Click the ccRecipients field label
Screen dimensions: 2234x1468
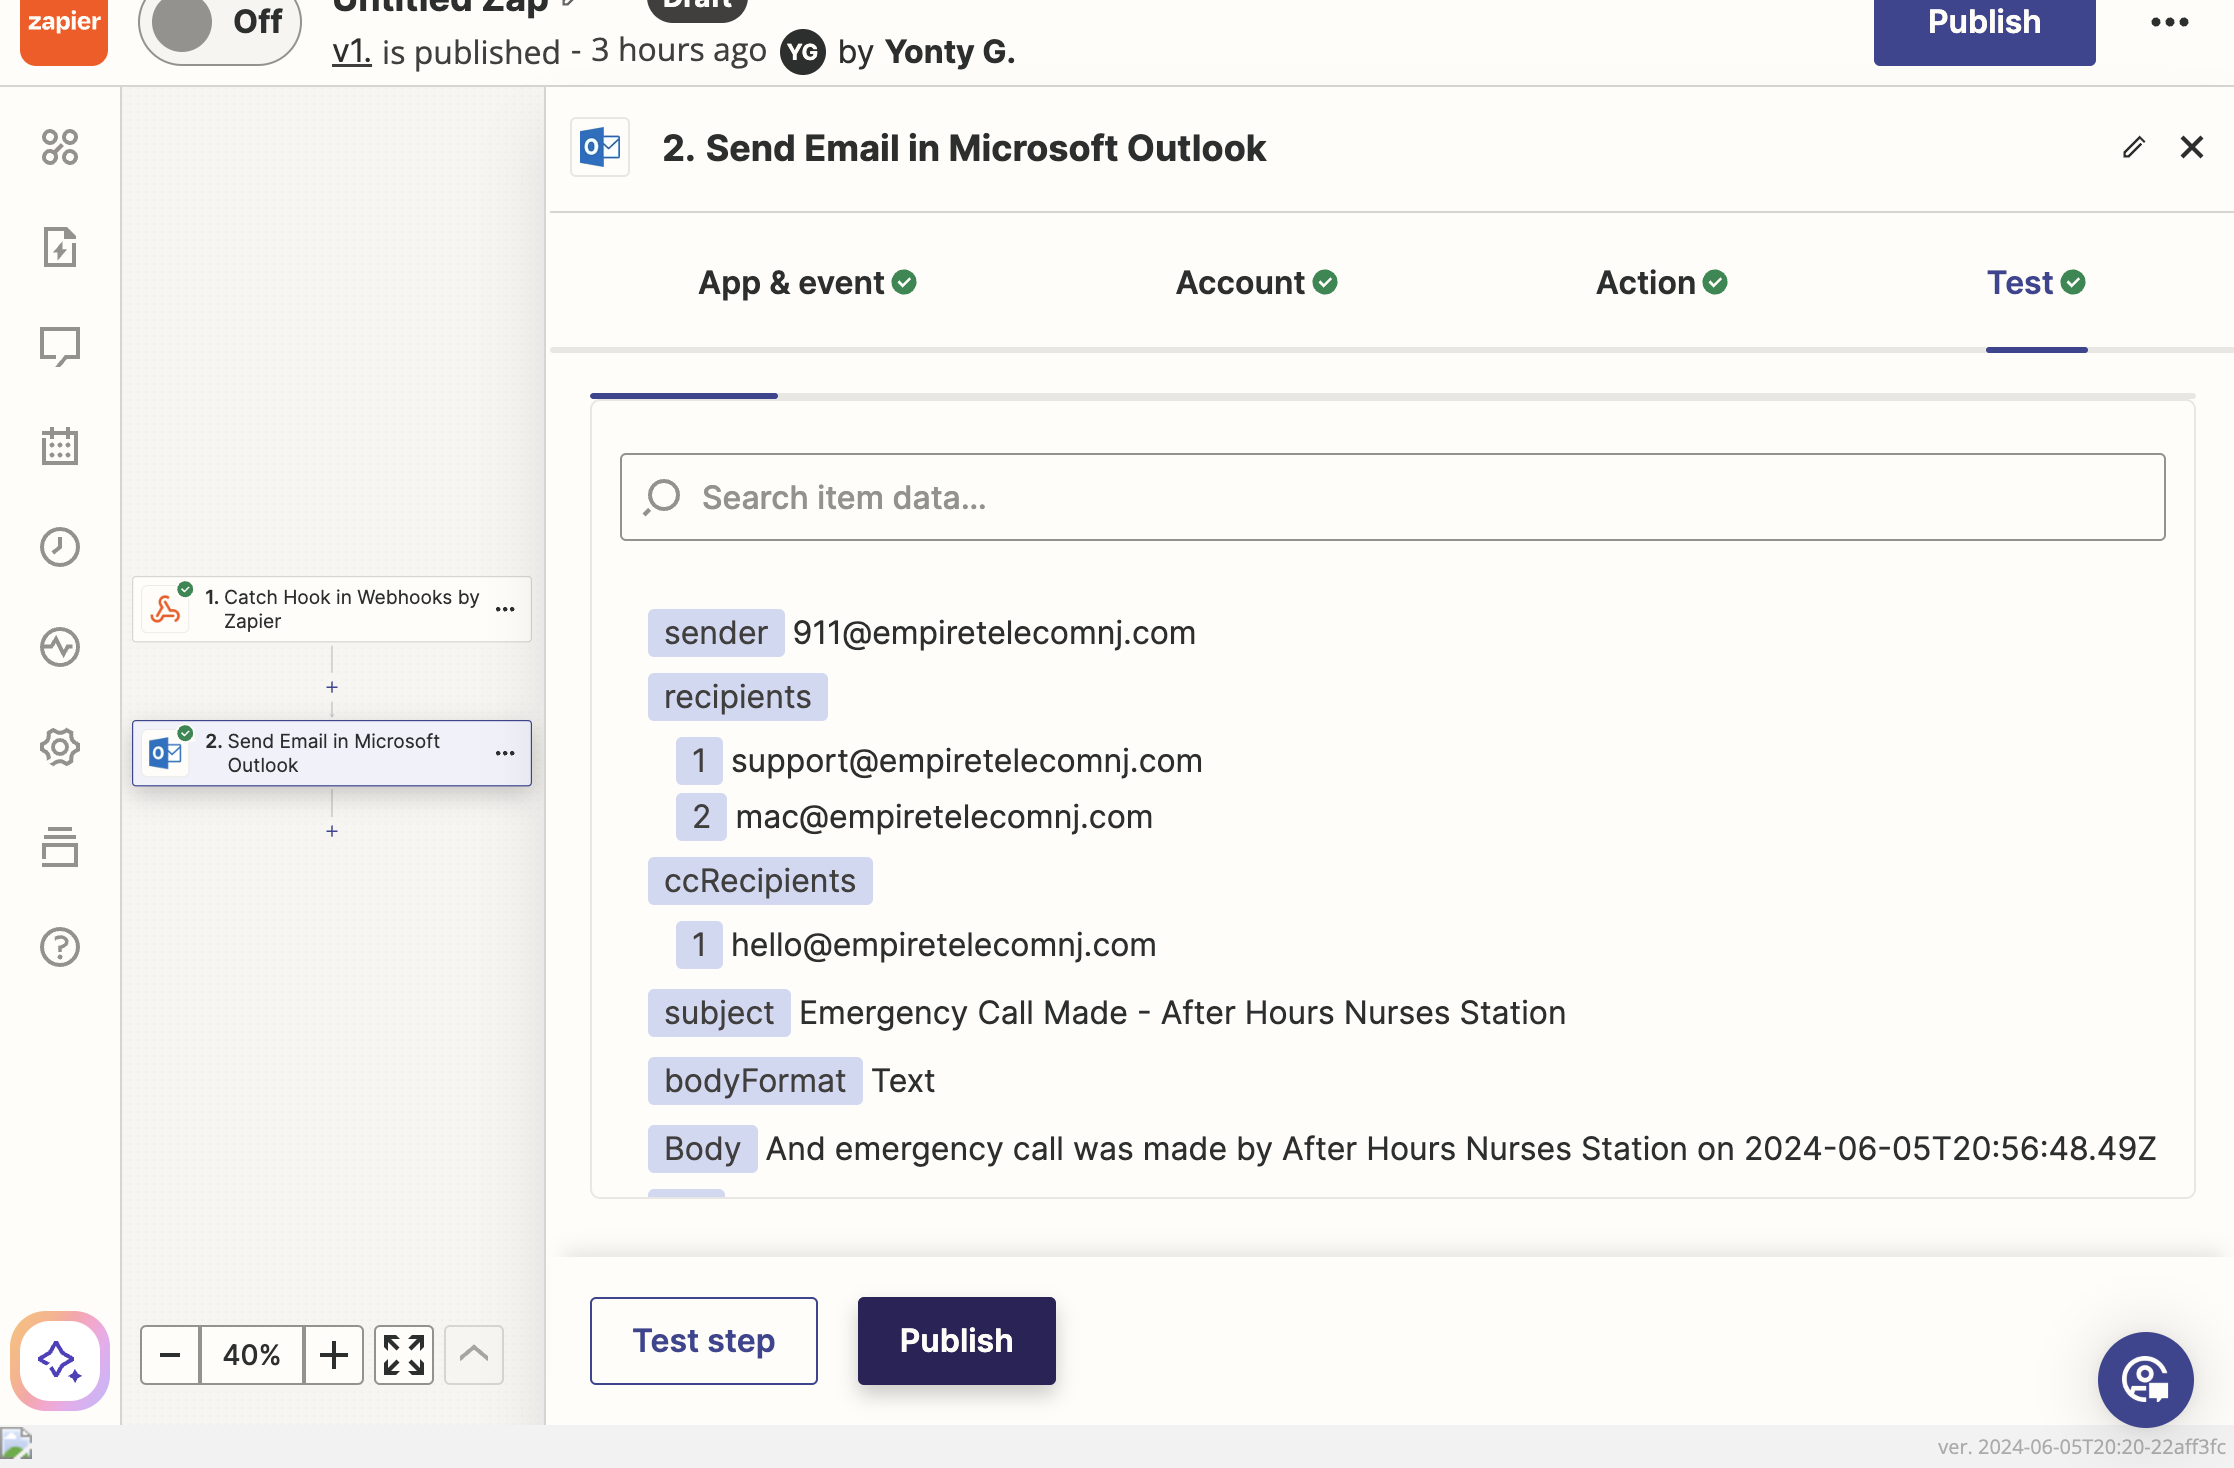pos(760,881)
